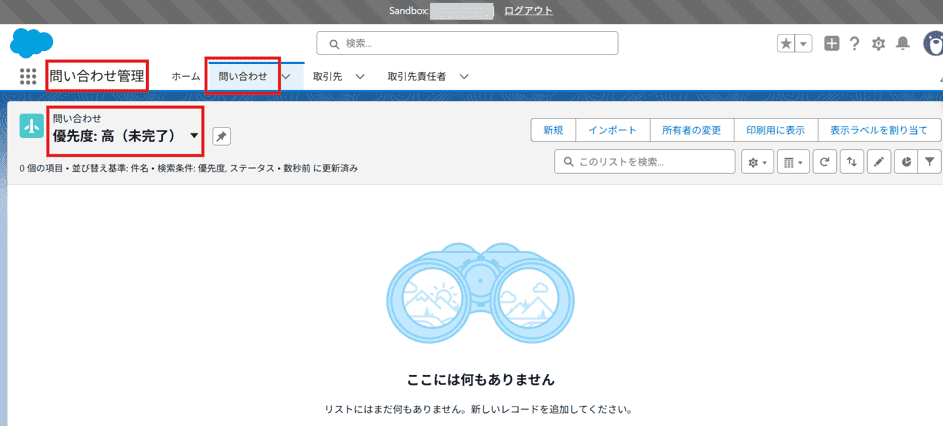
Task: Click the 印刷用に表示 button
Action: click(775, 130)
